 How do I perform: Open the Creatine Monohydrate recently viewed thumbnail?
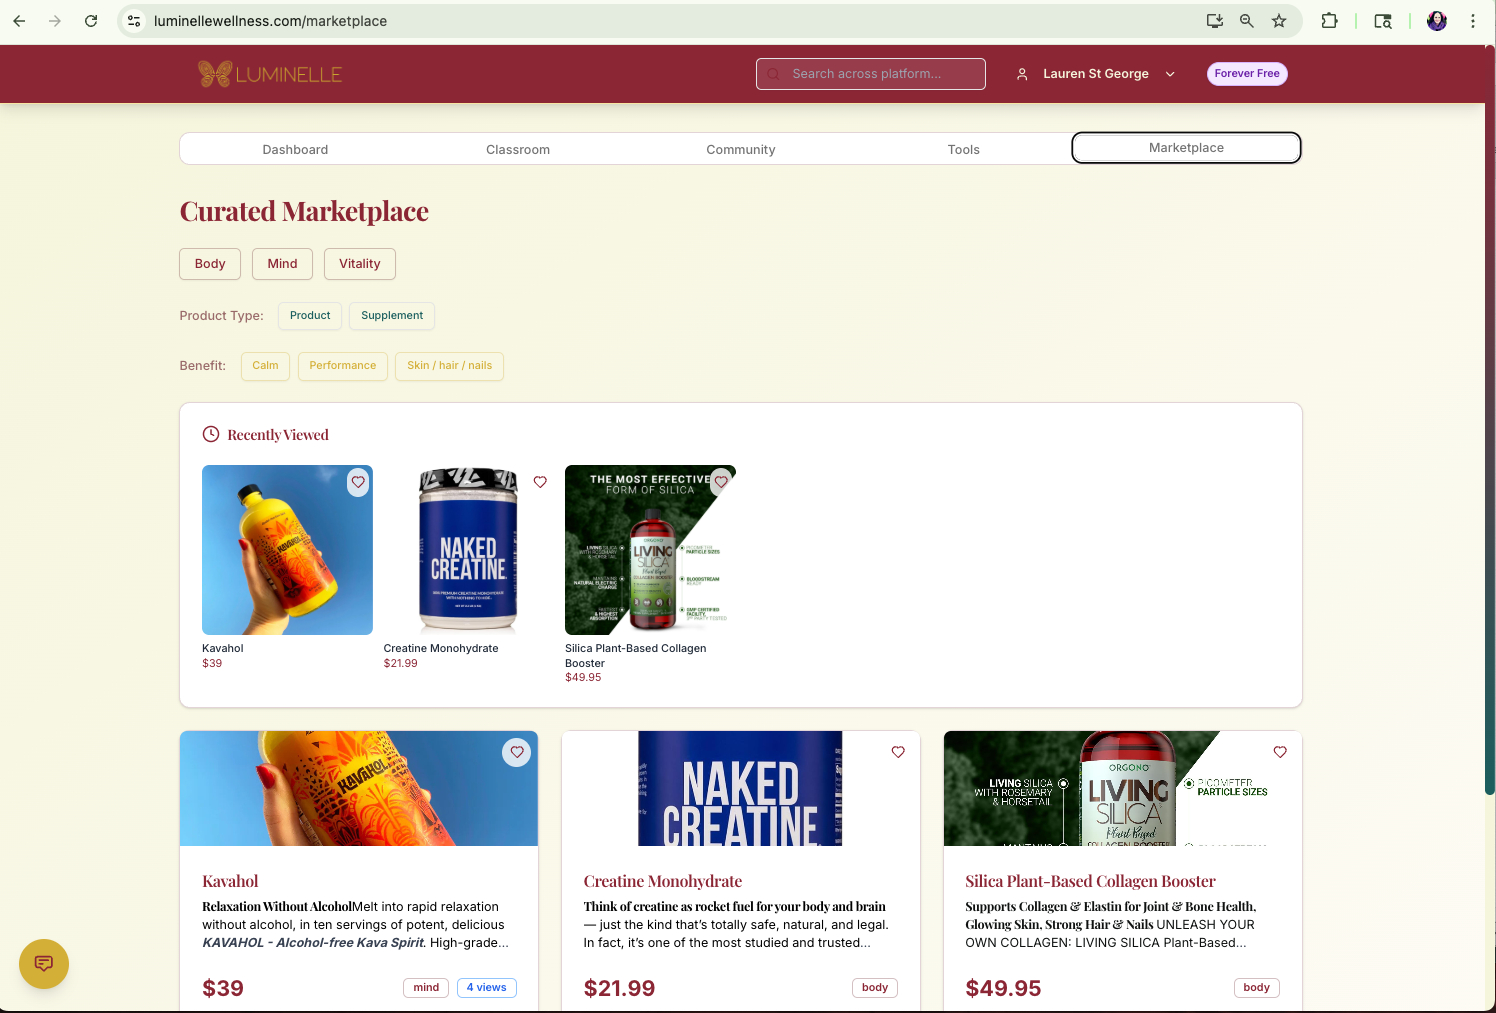click(468, 550)
